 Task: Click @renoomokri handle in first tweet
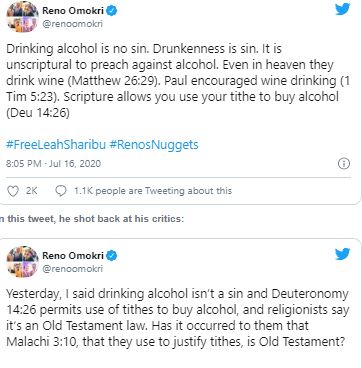coord(72,24)
